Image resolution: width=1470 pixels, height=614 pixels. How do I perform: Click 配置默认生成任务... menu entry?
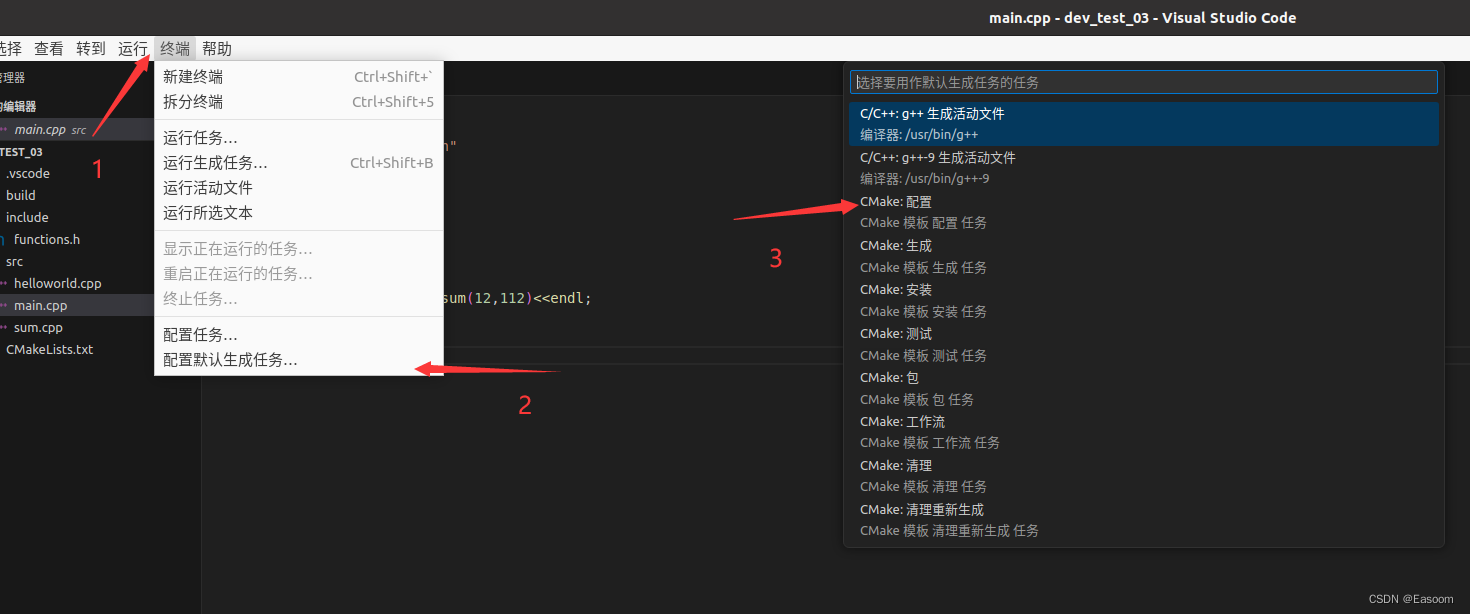coord(299,360)
